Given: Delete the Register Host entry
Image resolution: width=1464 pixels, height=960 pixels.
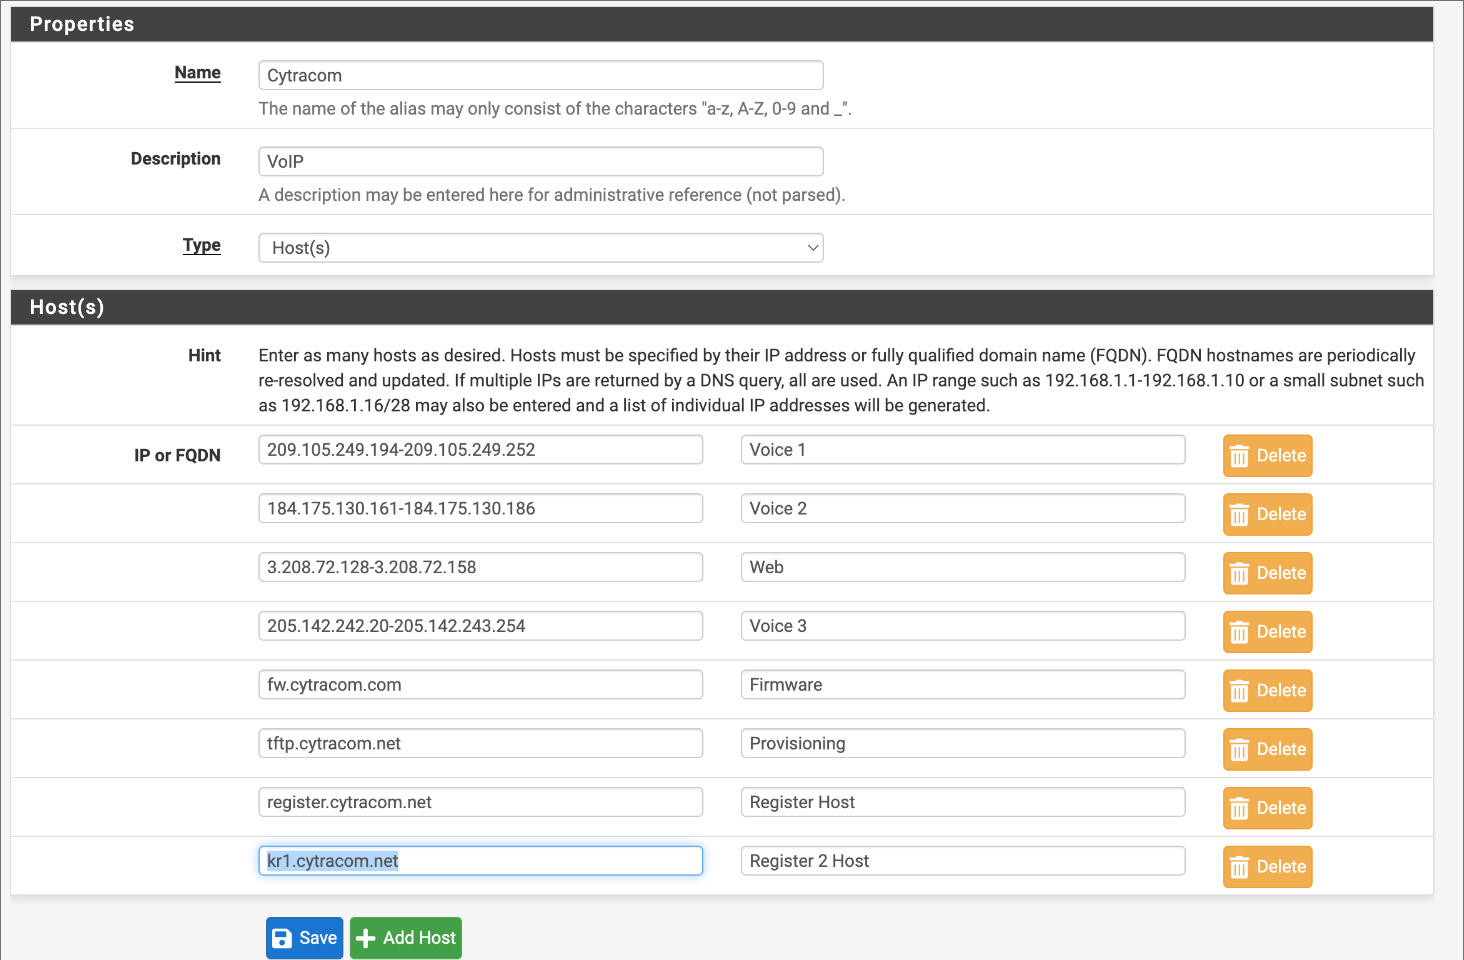Looking at the screenshot, I should (1267, 808).
